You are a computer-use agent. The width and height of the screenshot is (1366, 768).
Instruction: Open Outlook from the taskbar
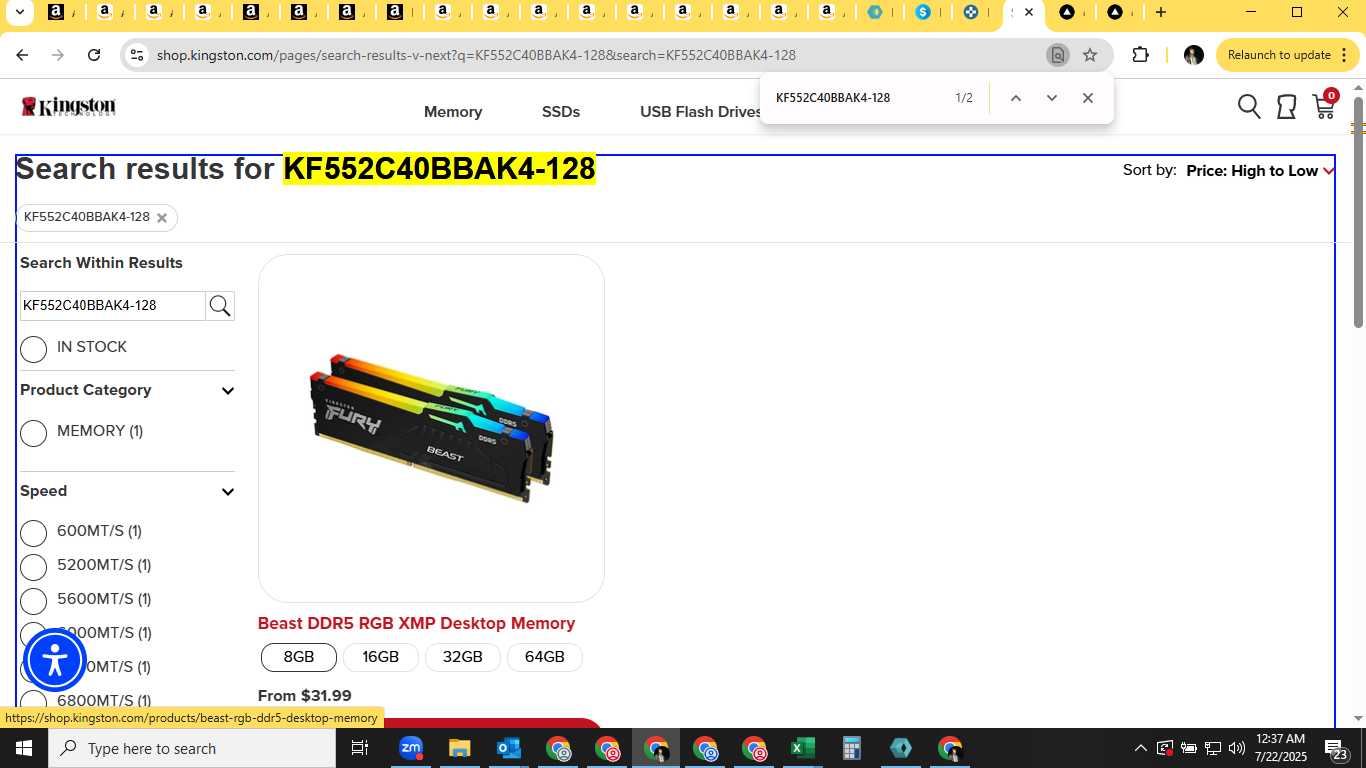coord(509,748)
